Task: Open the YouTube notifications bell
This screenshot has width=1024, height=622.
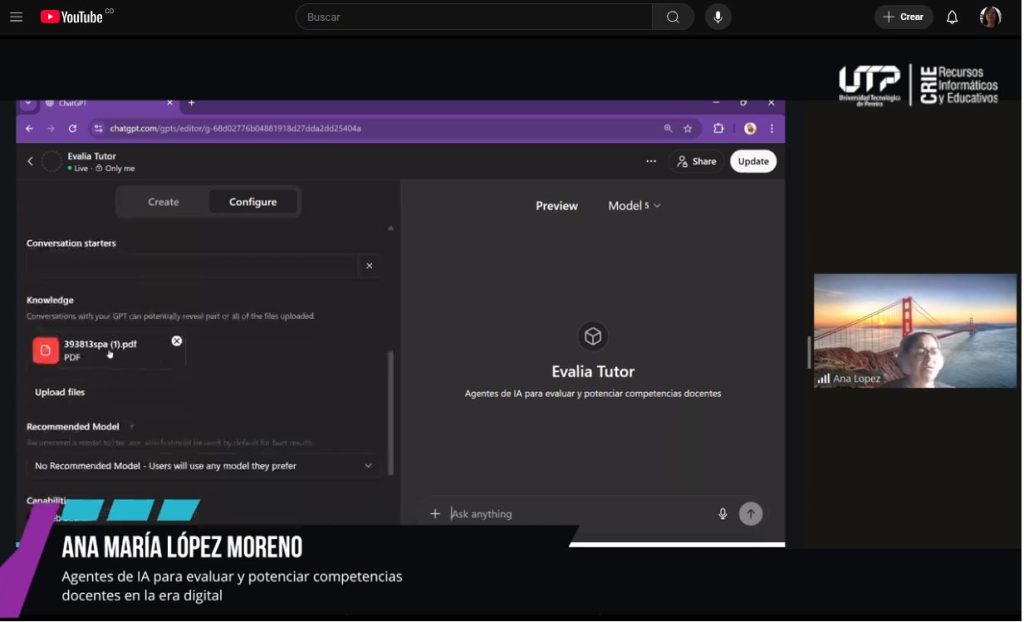Action: tap(952, 17)
